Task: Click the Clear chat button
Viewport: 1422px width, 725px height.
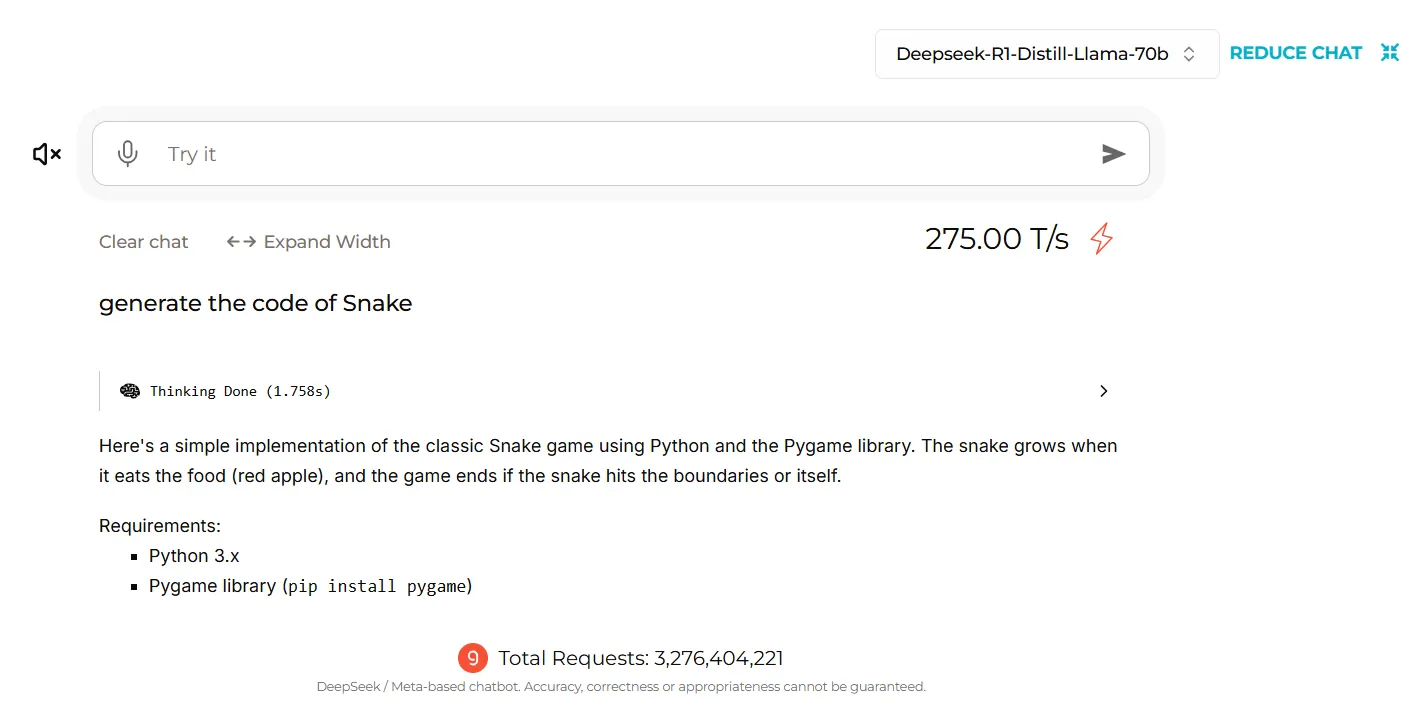Action: pyautogui.click(x=144, y=242)
